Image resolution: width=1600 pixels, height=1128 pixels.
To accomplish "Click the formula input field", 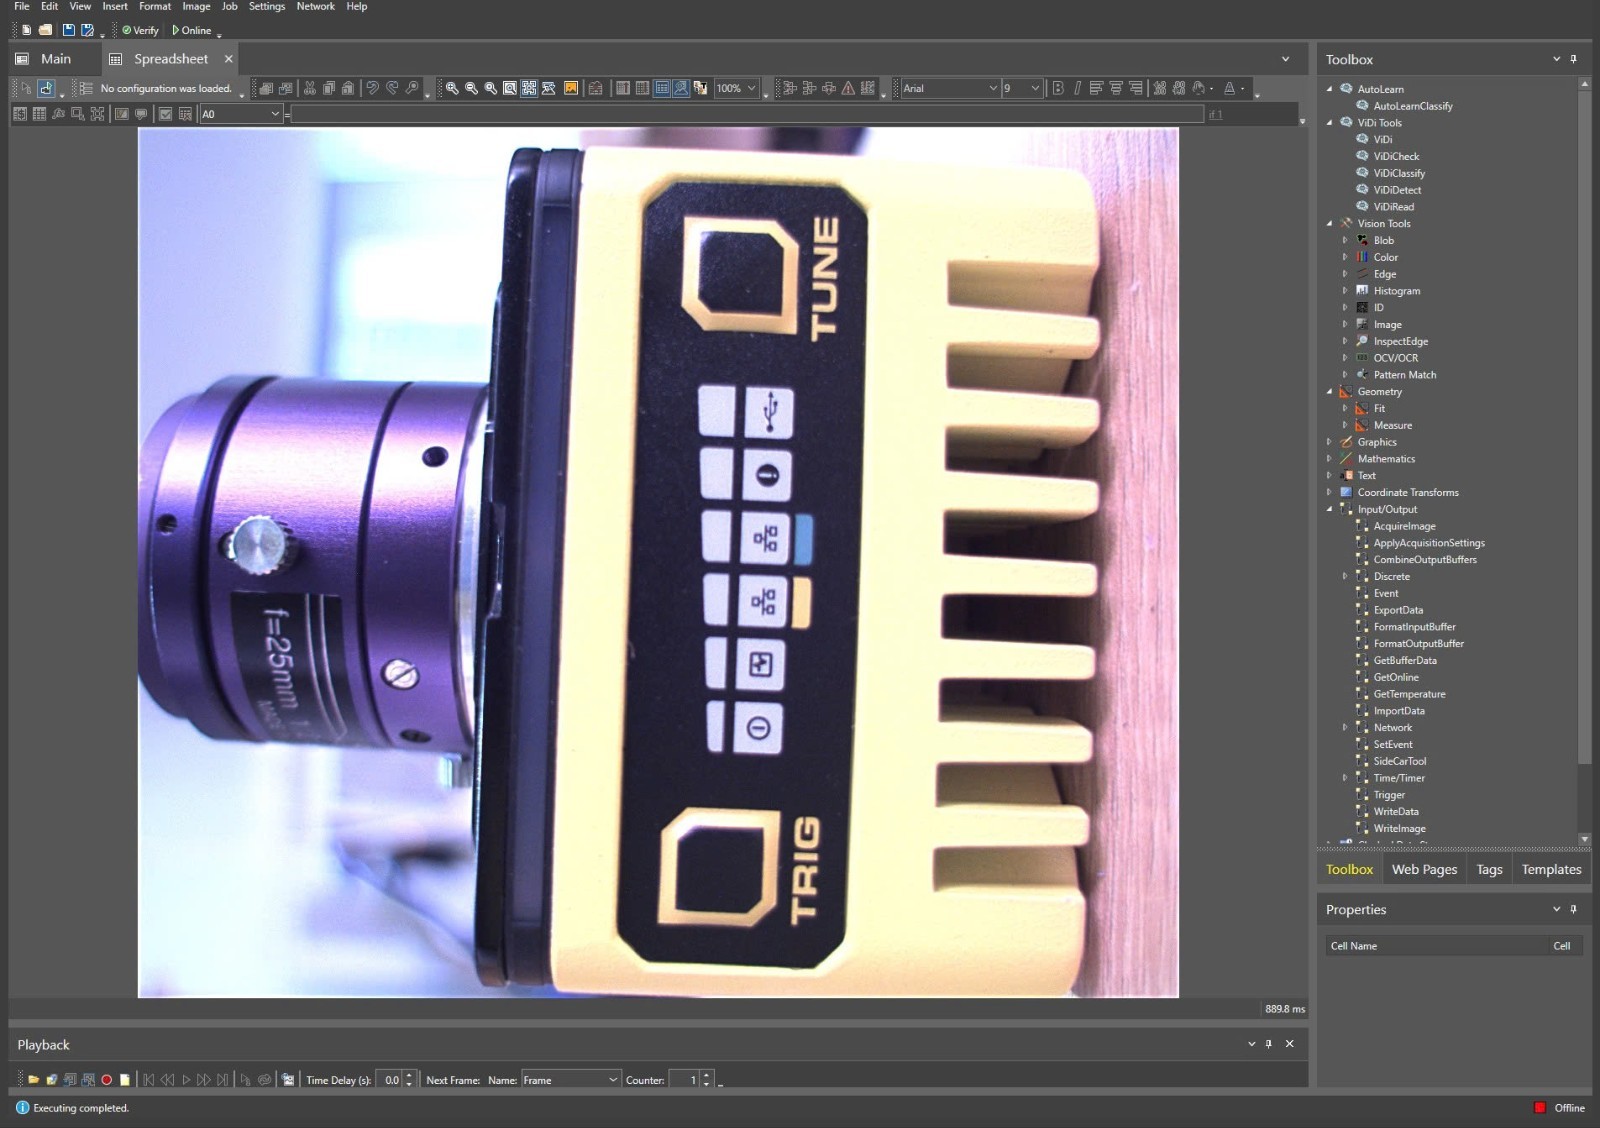I will click(747, 114).
